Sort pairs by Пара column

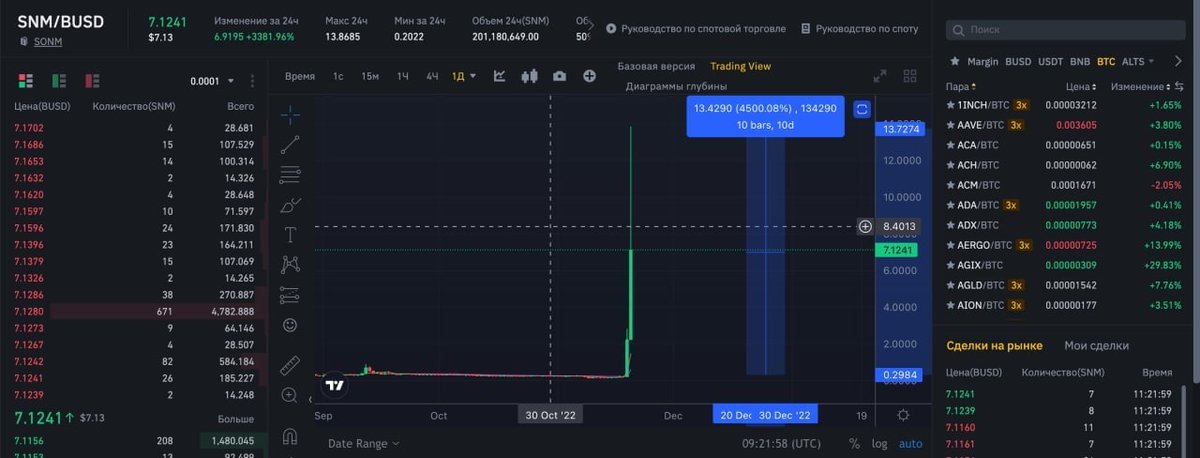pyautogui.click(x=962, y=87)
